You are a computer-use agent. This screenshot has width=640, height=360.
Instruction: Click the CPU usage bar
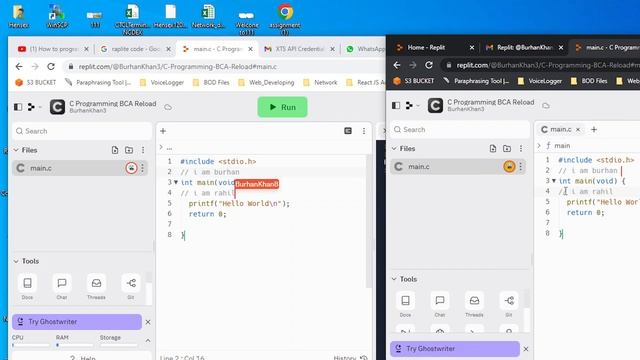(31, 345)
